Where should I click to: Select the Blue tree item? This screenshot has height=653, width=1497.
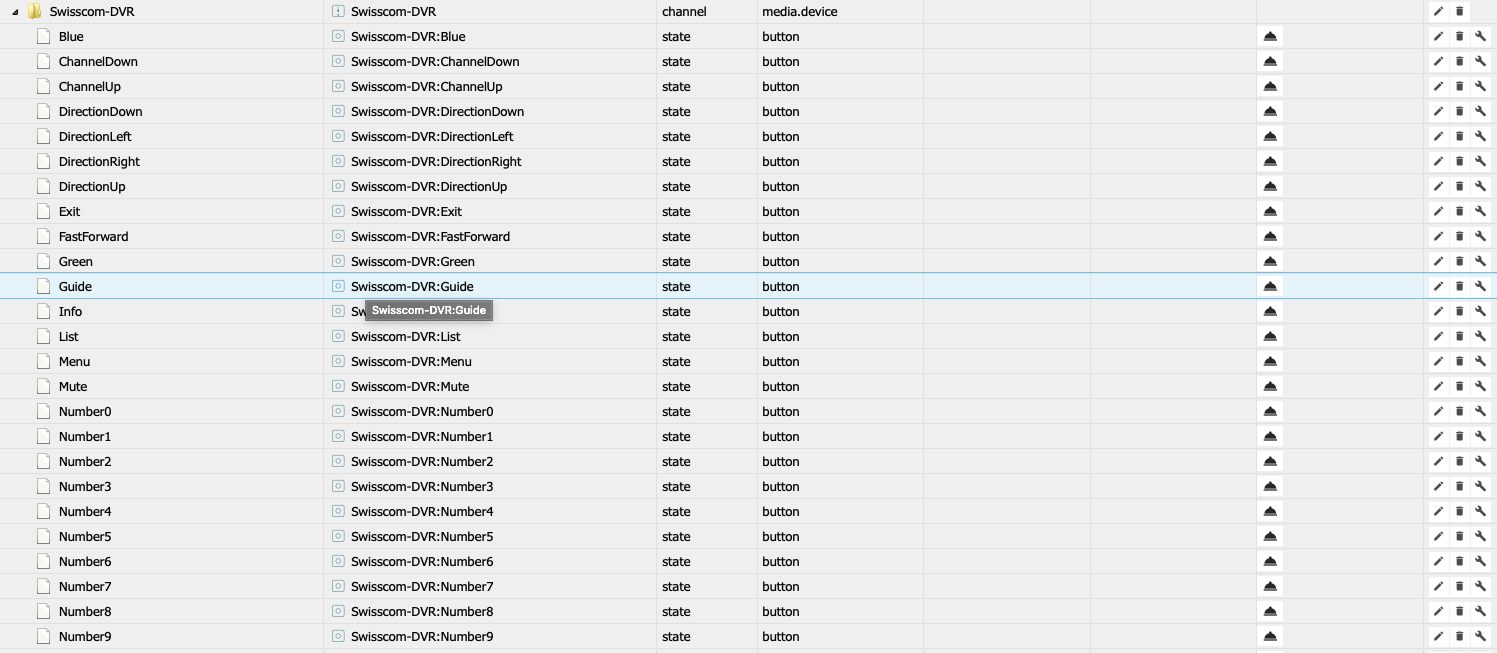71,36
